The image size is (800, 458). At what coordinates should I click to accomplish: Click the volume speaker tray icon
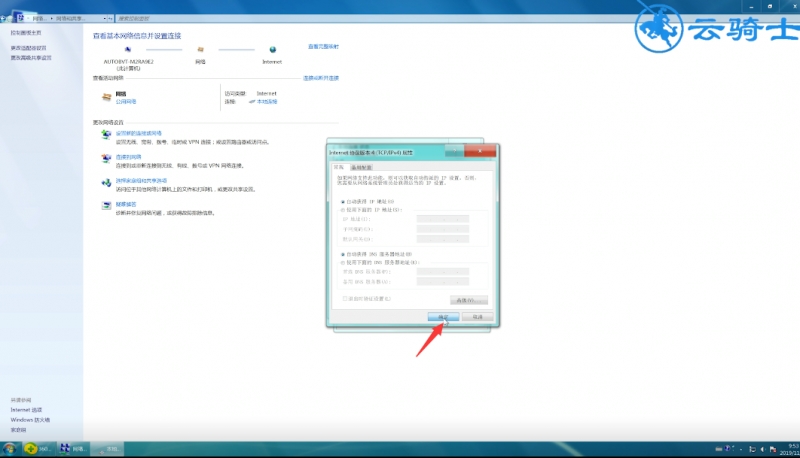click(x=762, y=449)
